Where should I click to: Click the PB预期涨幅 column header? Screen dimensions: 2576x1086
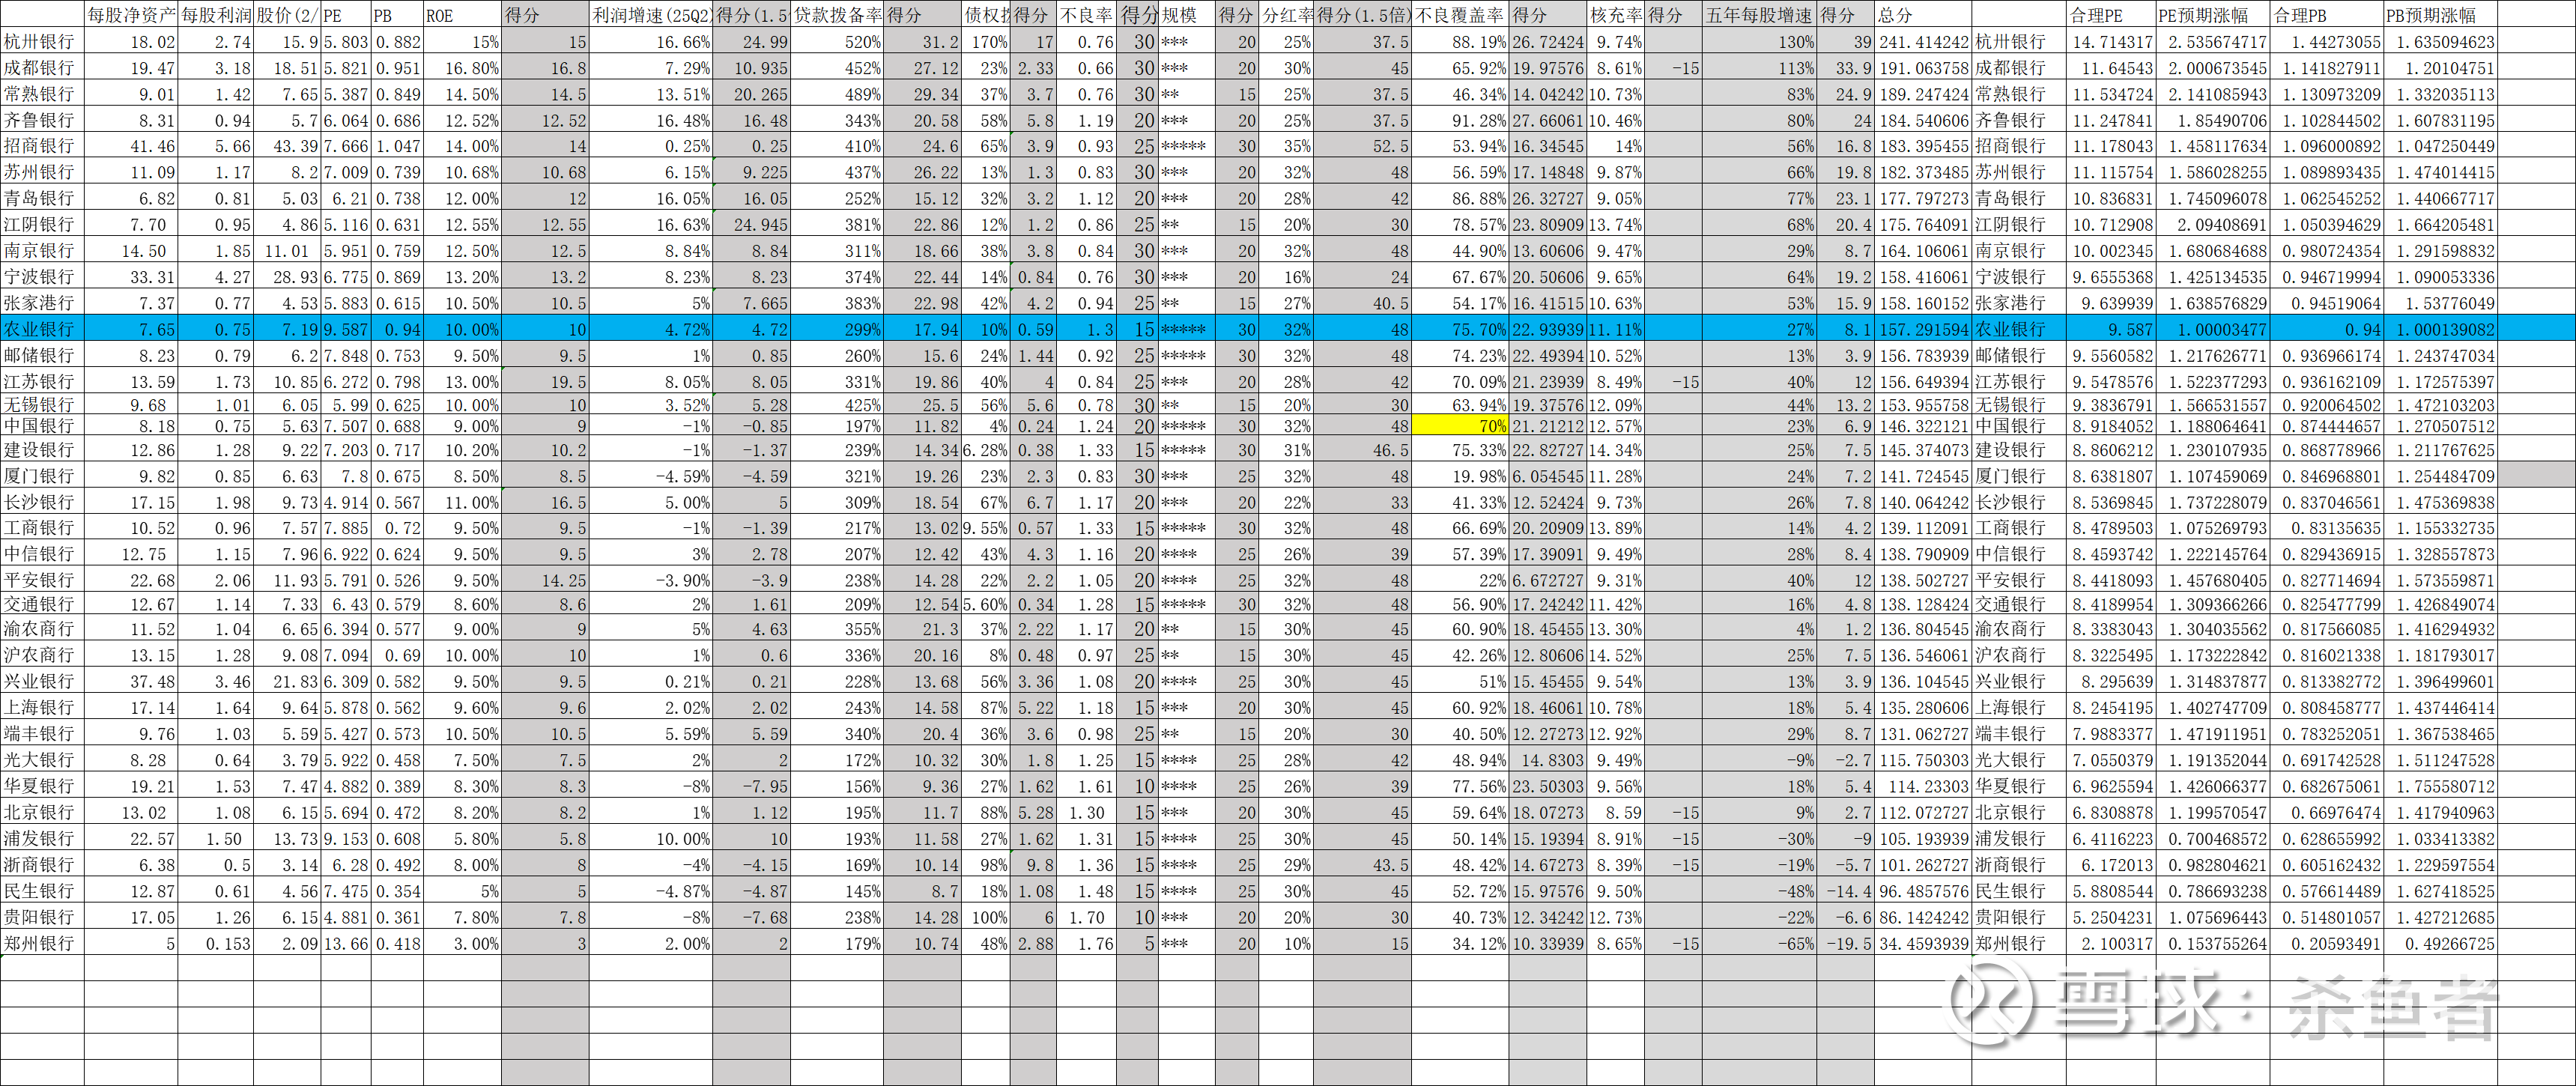[2440, 15]
